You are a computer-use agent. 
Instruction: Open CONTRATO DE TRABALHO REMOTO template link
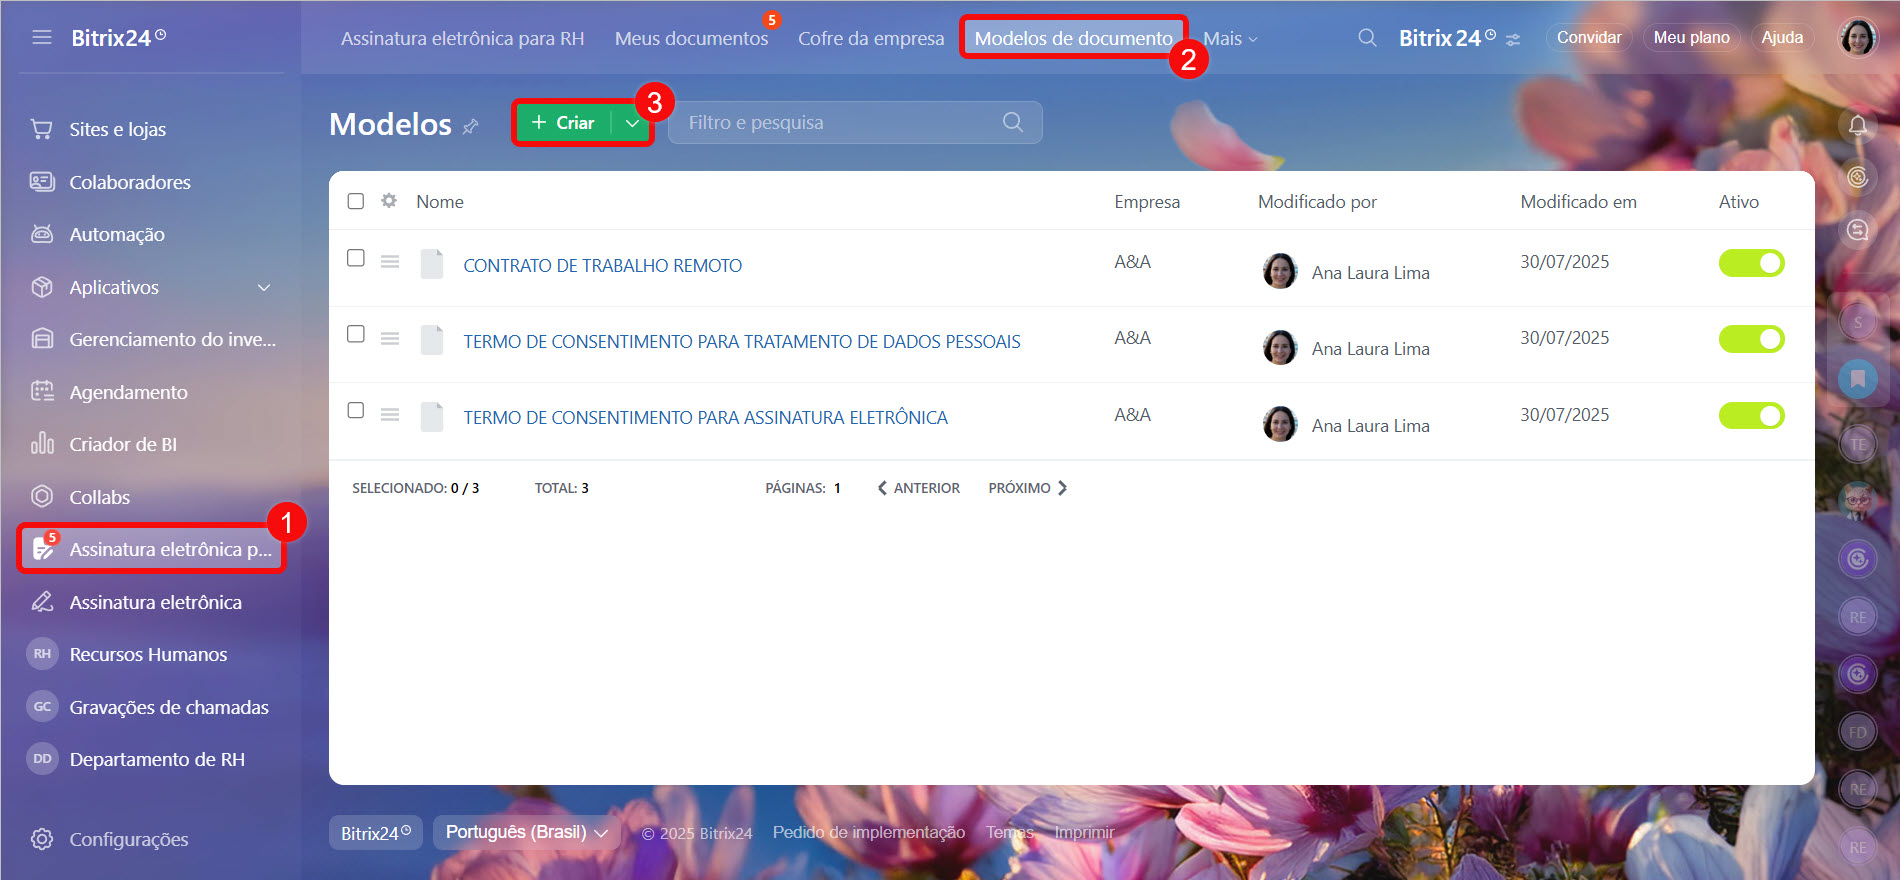602,265
